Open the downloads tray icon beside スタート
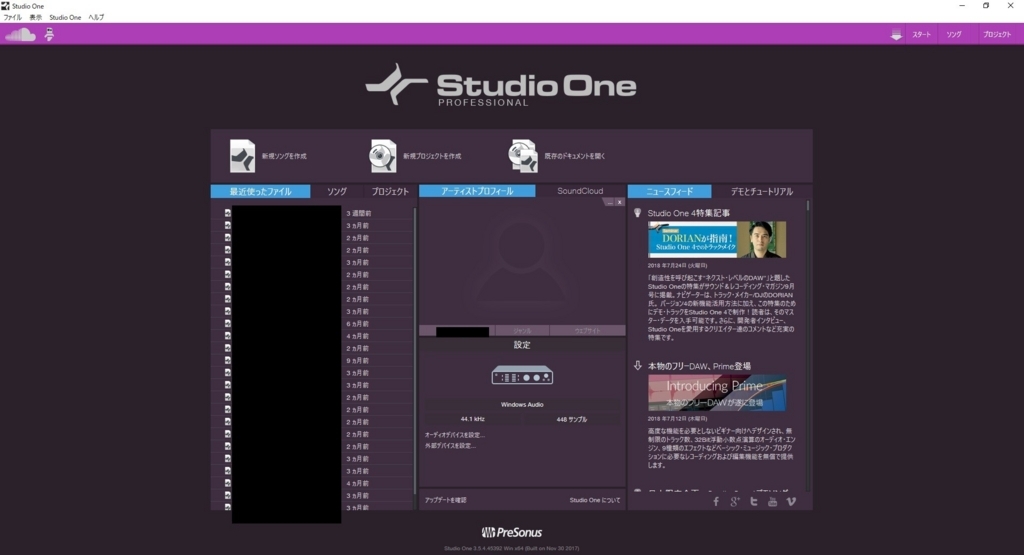The width and height of the screenshot is (1024, 555). [x=896, y=35]
